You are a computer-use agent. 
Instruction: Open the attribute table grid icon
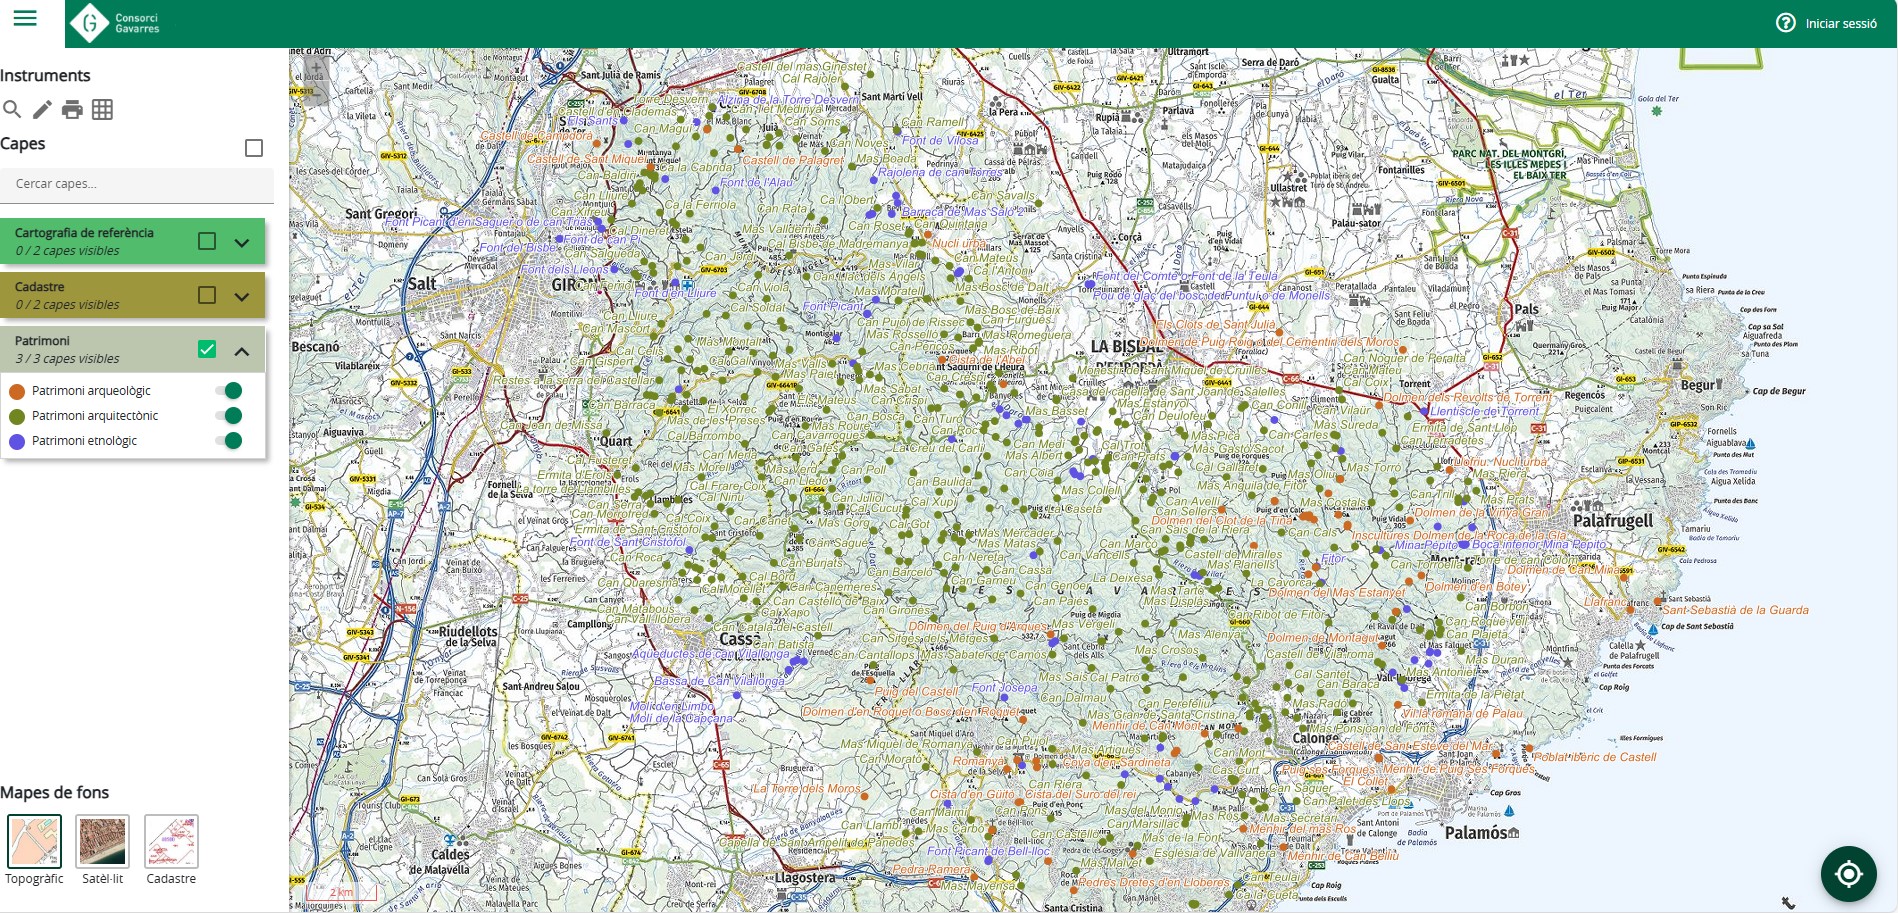tap(102, 110)
